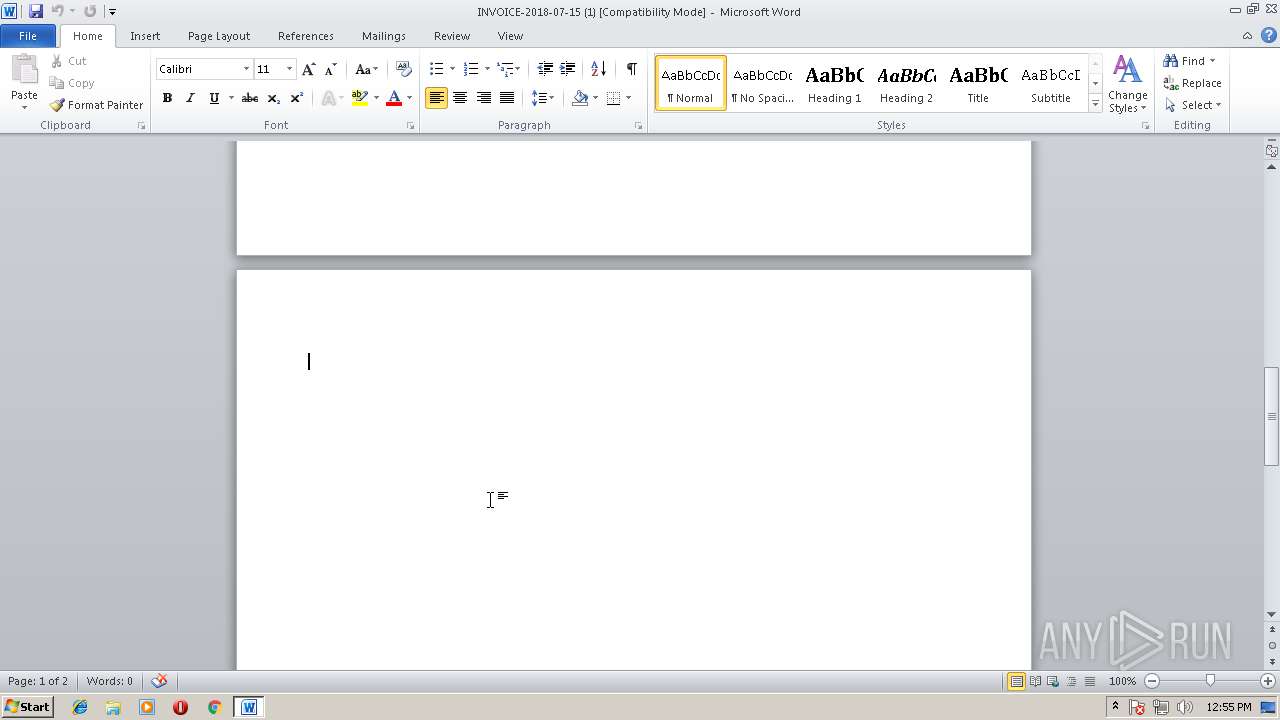This screenshot has width=1280, height=720.
Task: Open the font size dropdown
Action: click(289, 69)
